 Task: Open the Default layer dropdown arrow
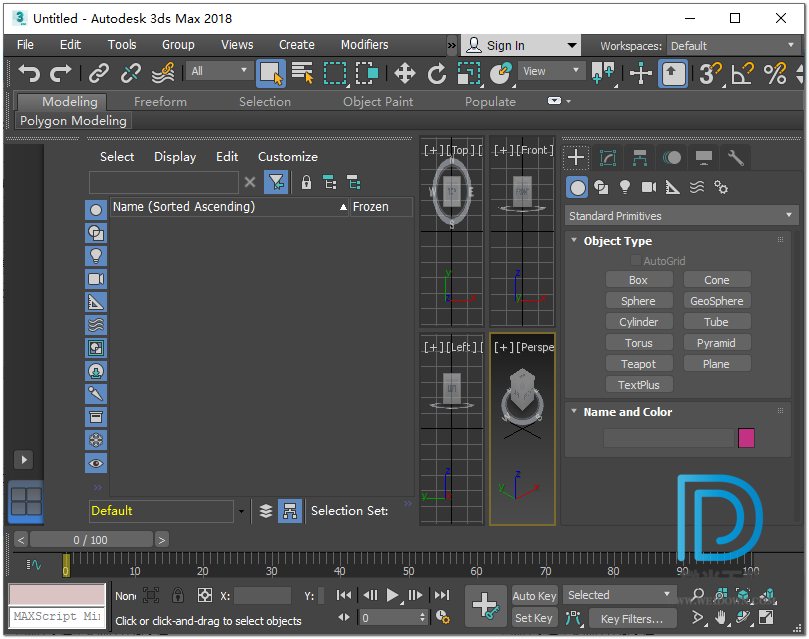tap(241, 511)
